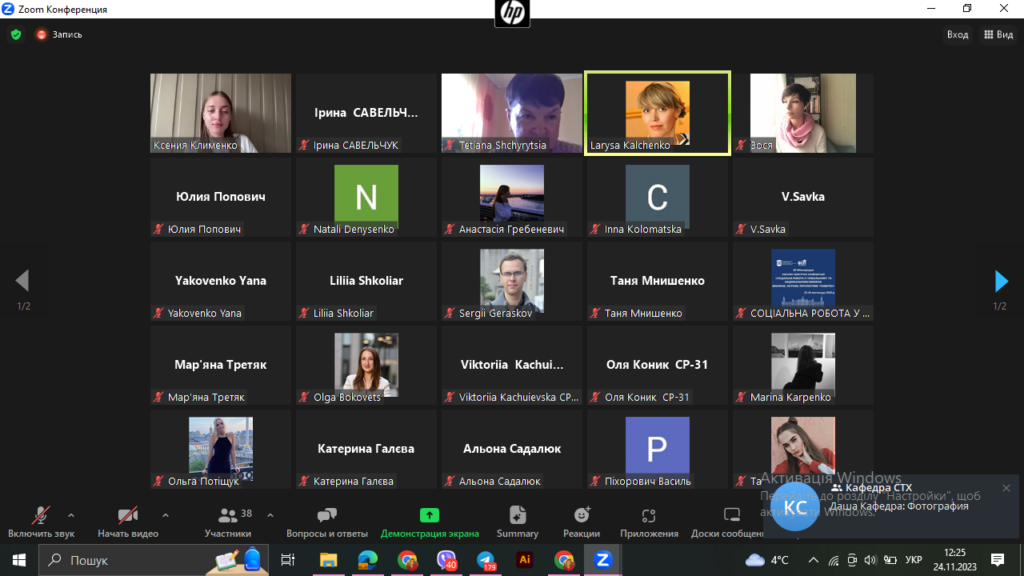1024x576 pixels.
Task: Open the Участники participants panel
Action: tap(228, 520)
